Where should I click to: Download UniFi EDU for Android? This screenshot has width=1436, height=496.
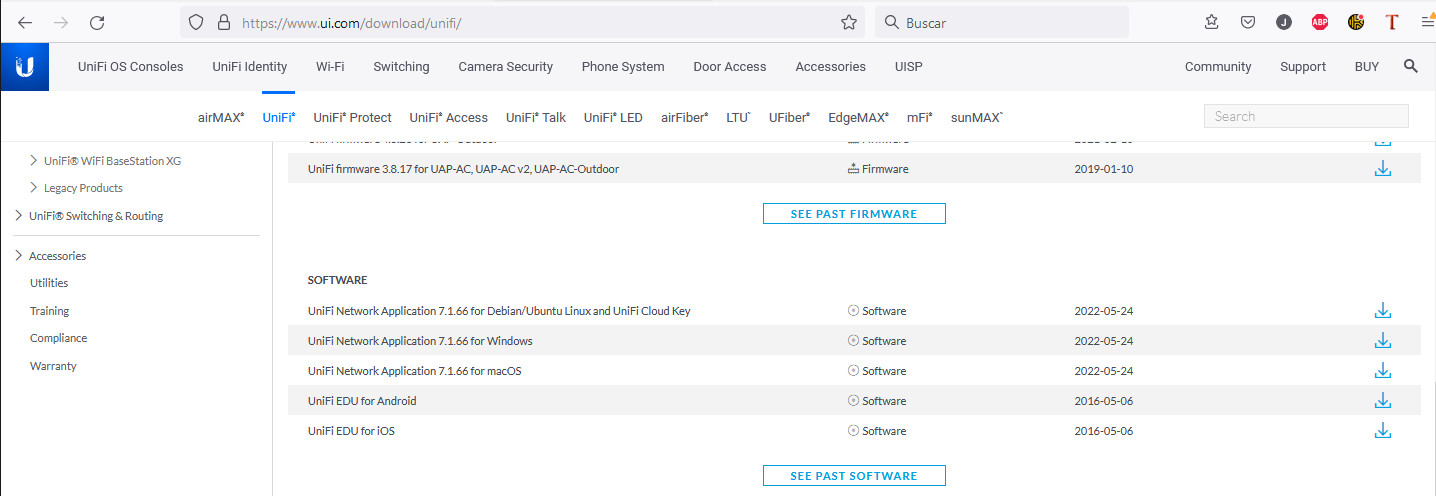pyautogui.click(x=1383, y=401)
